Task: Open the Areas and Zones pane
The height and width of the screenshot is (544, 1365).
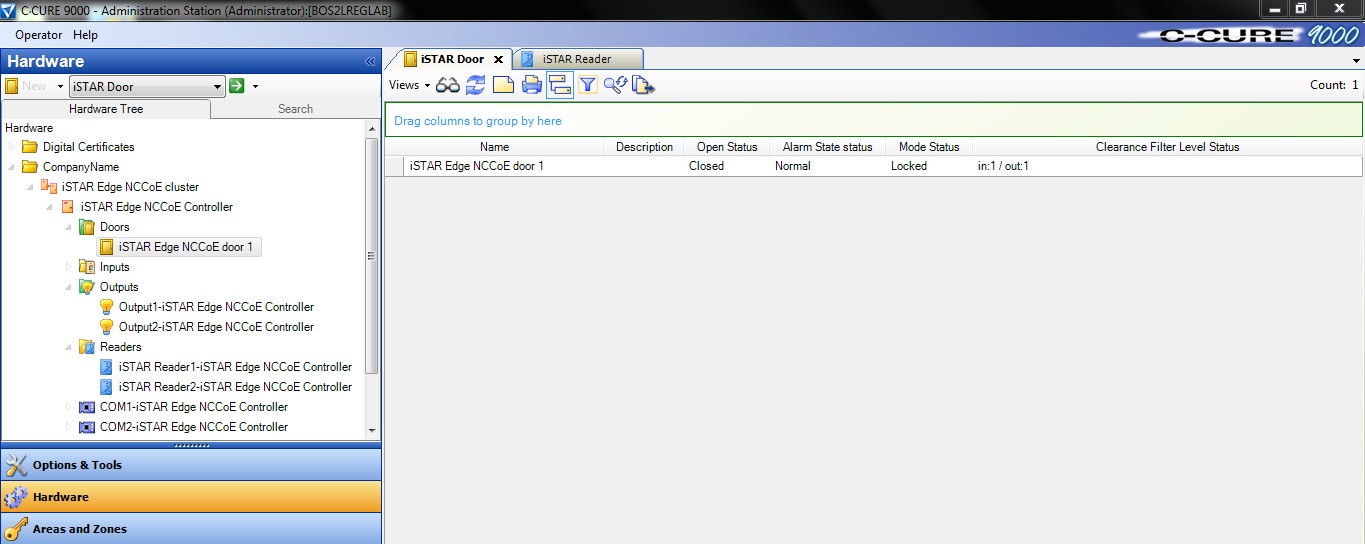Action: coord(190,529)
